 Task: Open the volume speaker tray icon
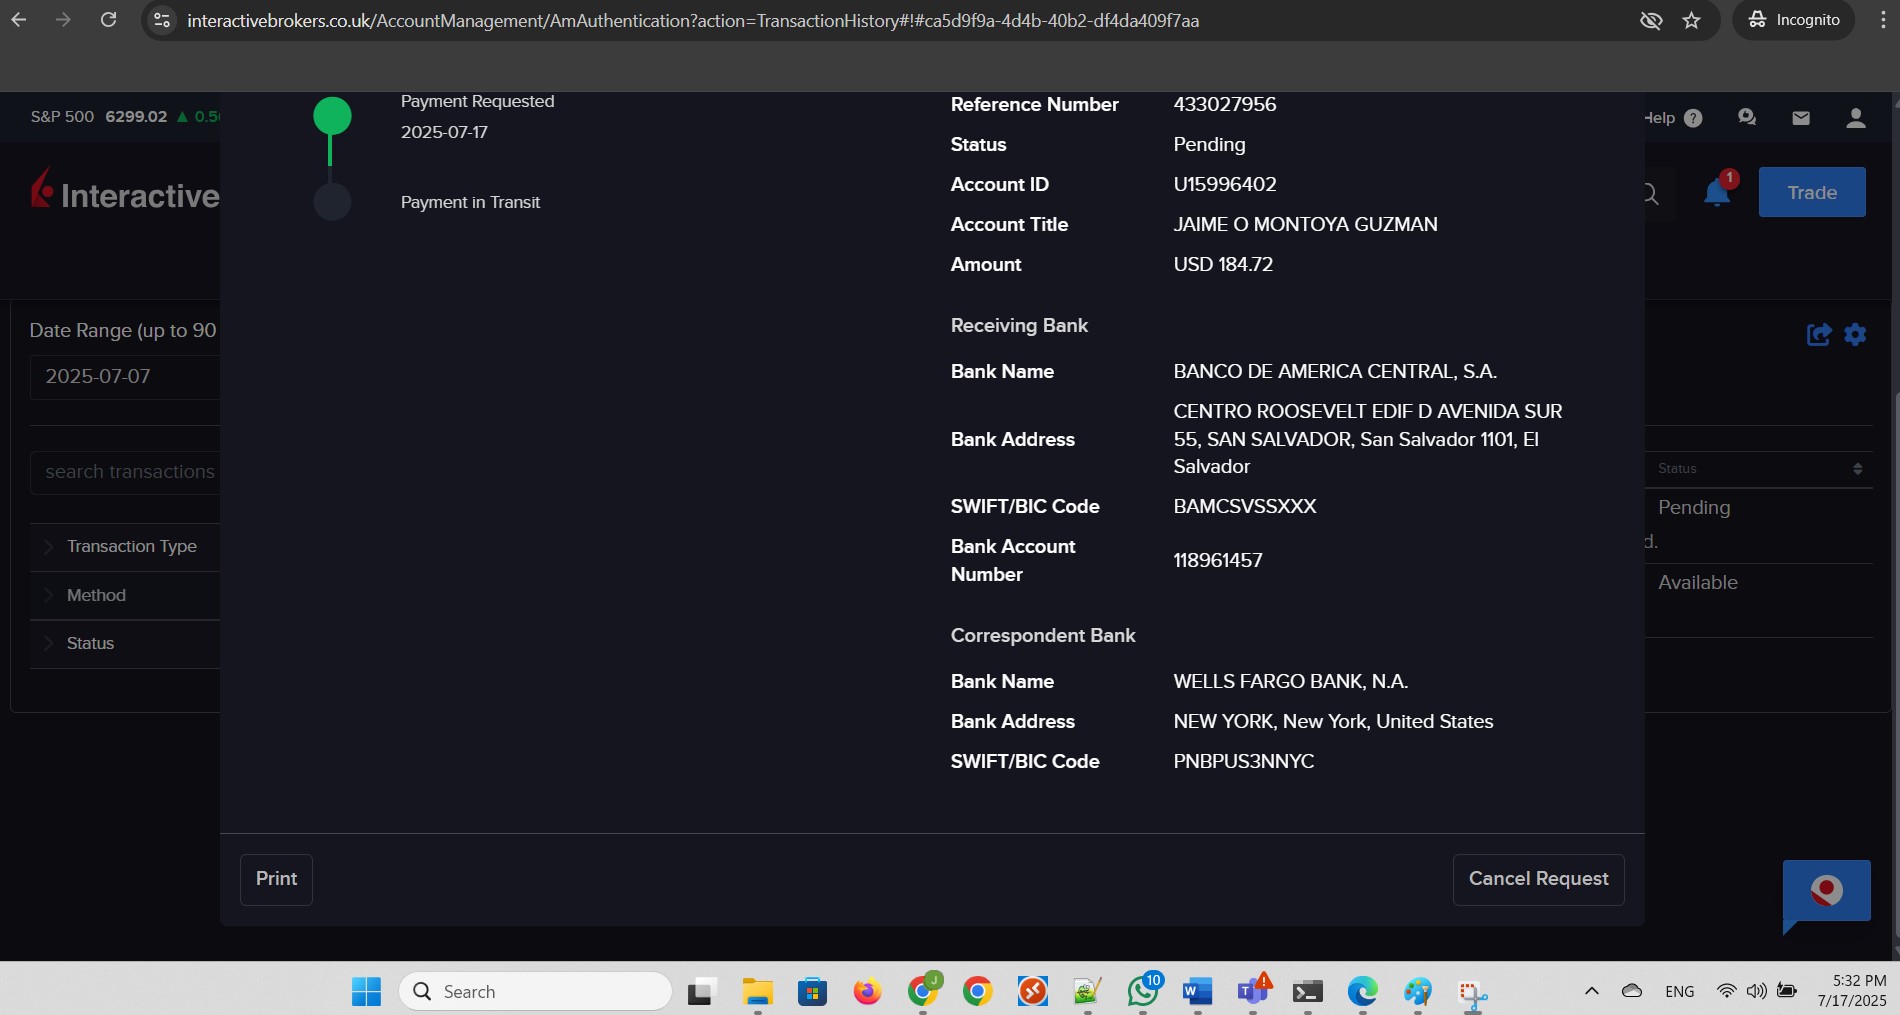pos(1756,991)
